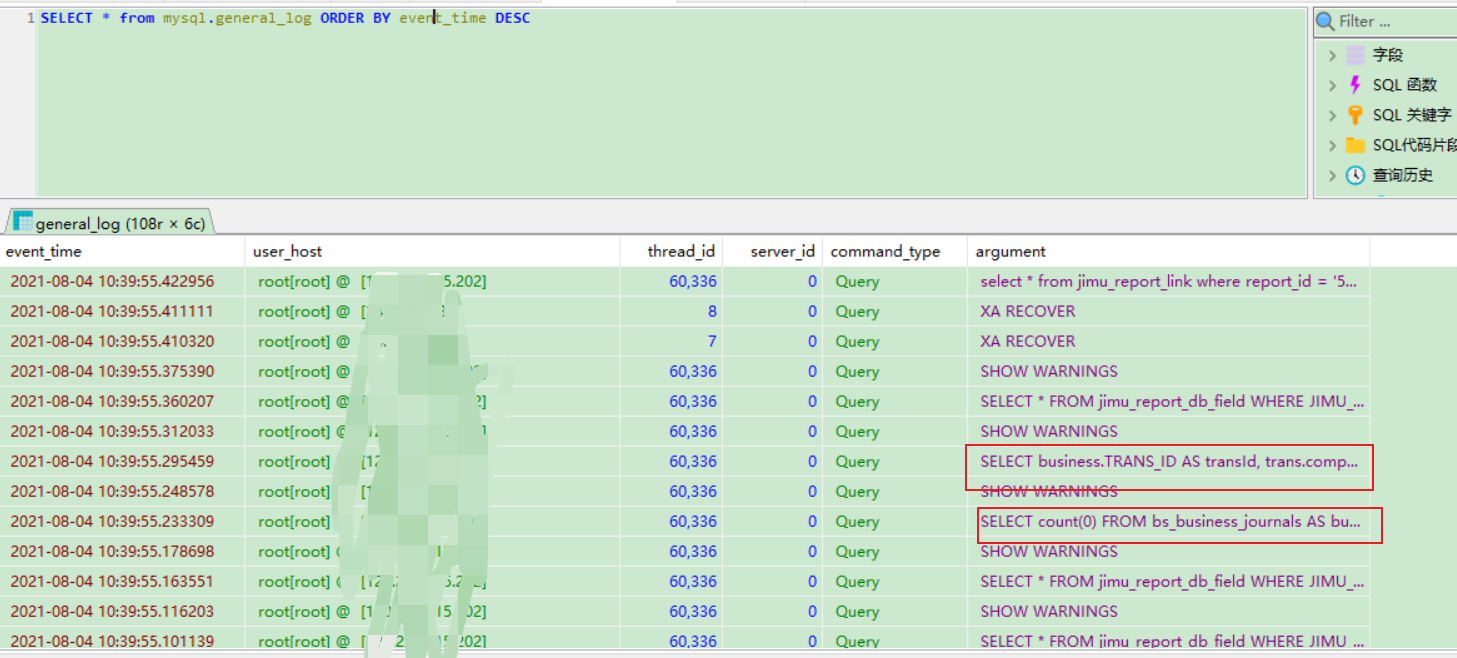1457x658 pixels.
Task: Open the SQL代码片段 folder icon
Action: 1355,145
